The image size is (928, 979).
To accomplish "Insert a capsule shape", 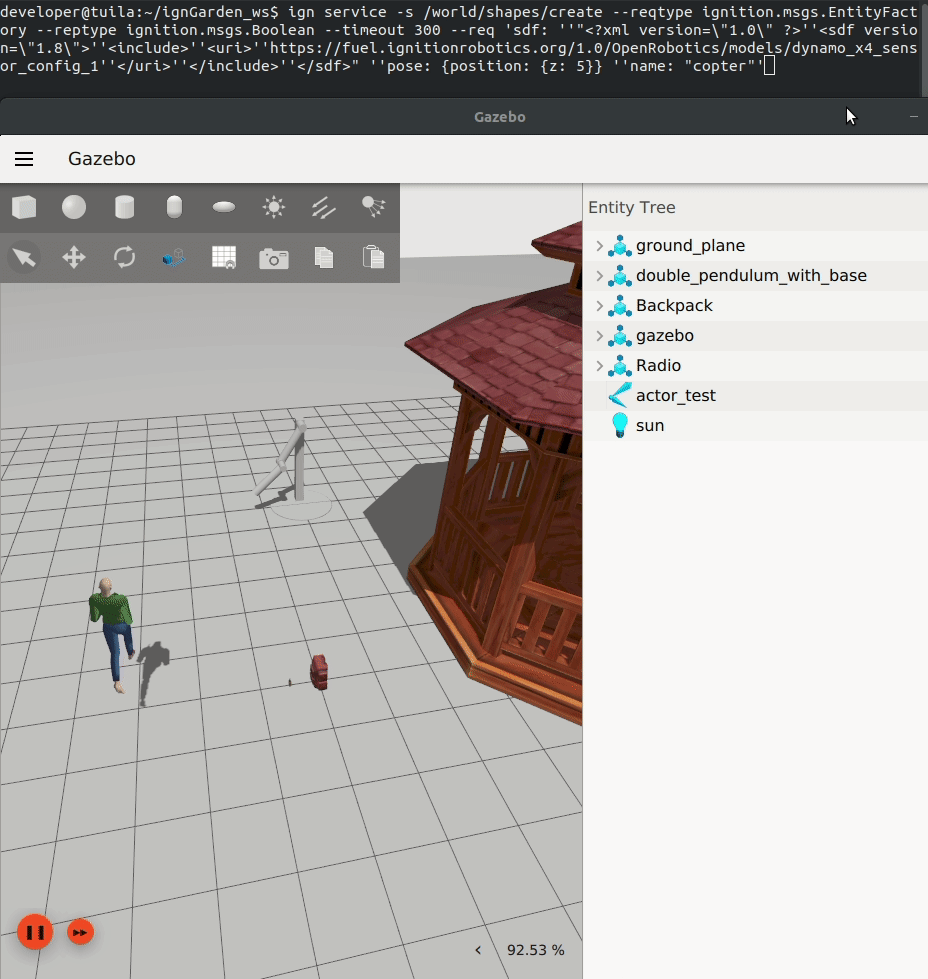I will [x=174, y=207].
